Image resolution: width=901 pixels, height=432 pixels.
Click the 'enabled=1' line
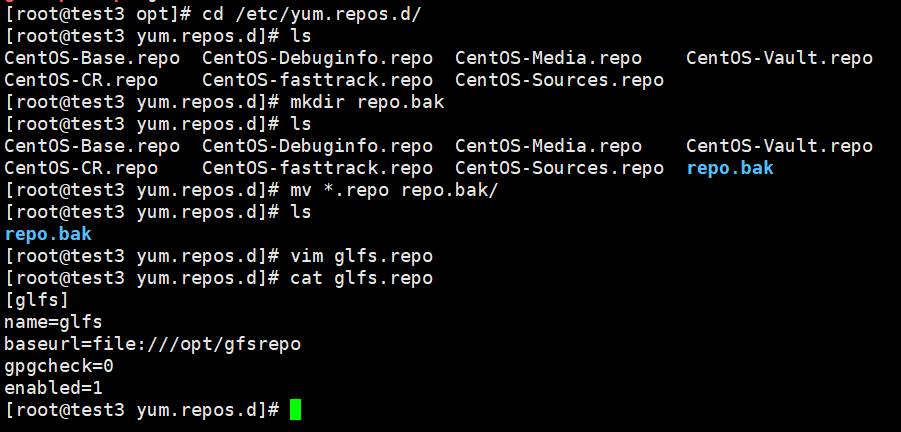53,388
